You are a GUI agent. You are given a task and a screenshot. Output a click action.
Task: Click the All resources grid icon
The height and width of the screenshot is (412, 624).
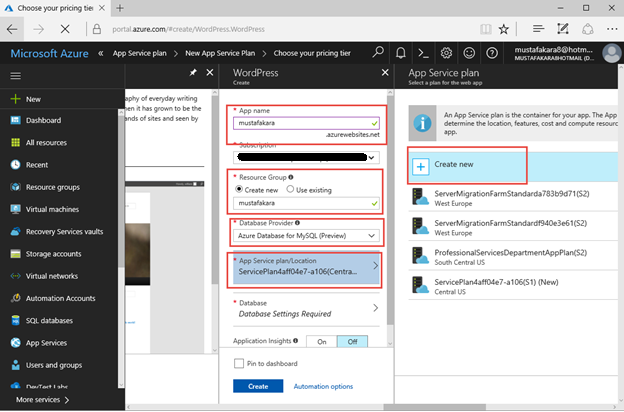(16, 143)
